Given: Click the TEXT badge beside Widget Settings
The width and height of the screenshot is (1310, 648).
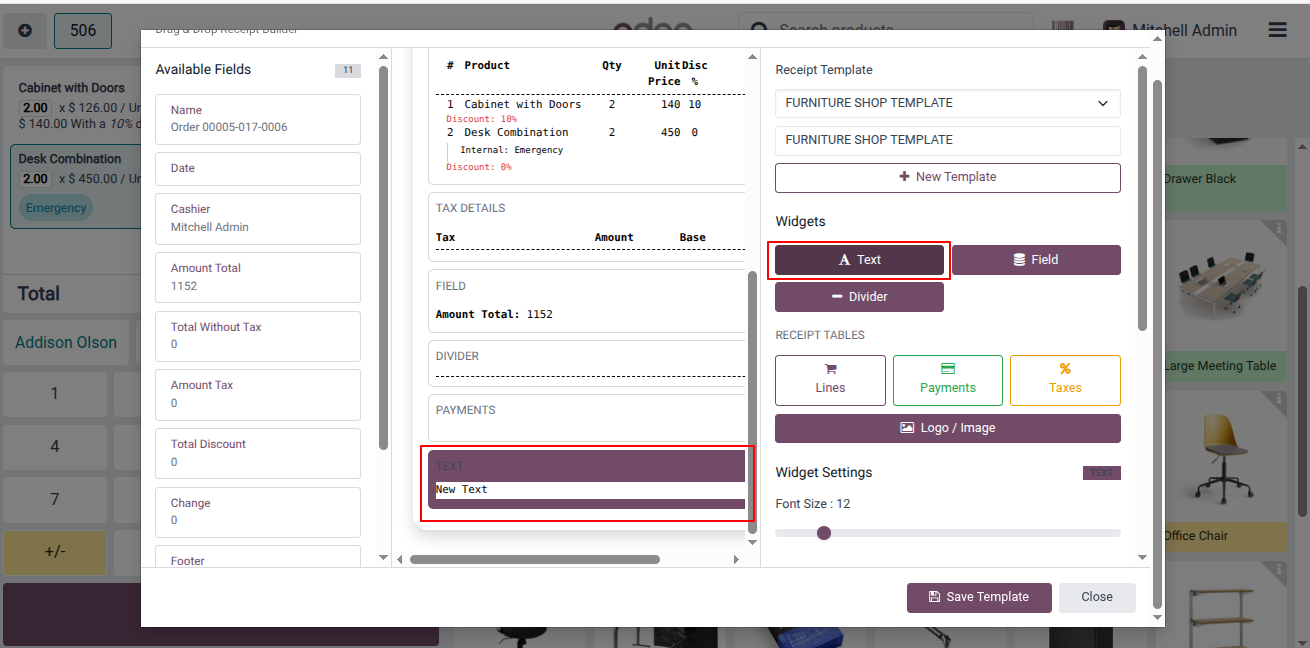Looking at the screenshot, I should (x=1102, y=473).
